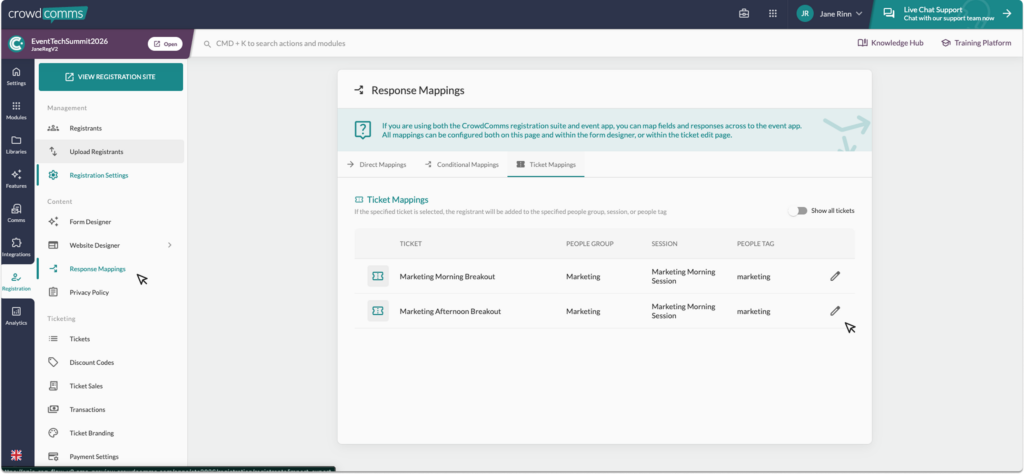Click the SESSION column header
The image size is (1024, 474).
664,244
